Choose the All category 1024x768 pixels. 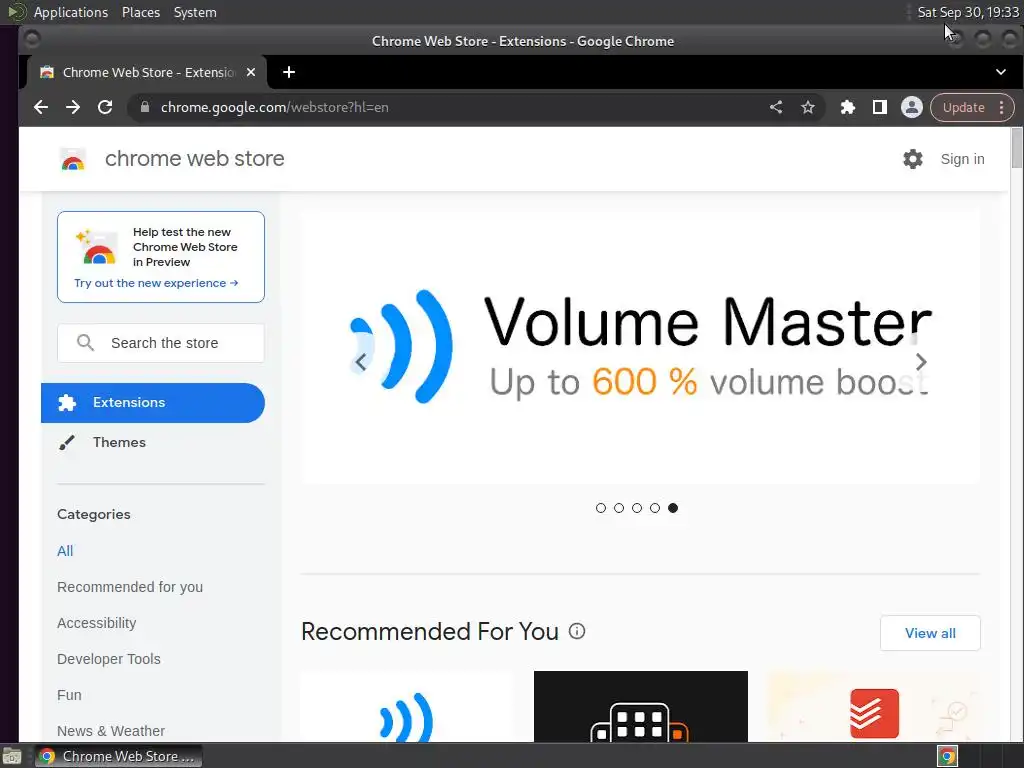65,551
